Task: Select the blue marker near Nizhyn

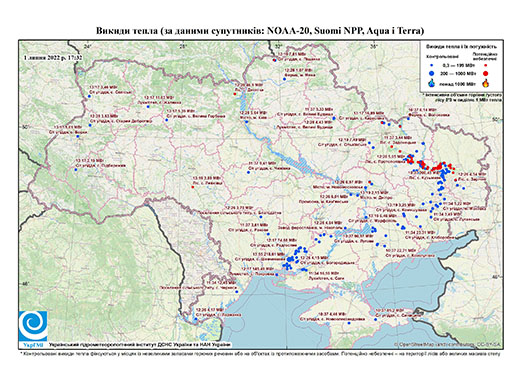Action: (284, 79)
